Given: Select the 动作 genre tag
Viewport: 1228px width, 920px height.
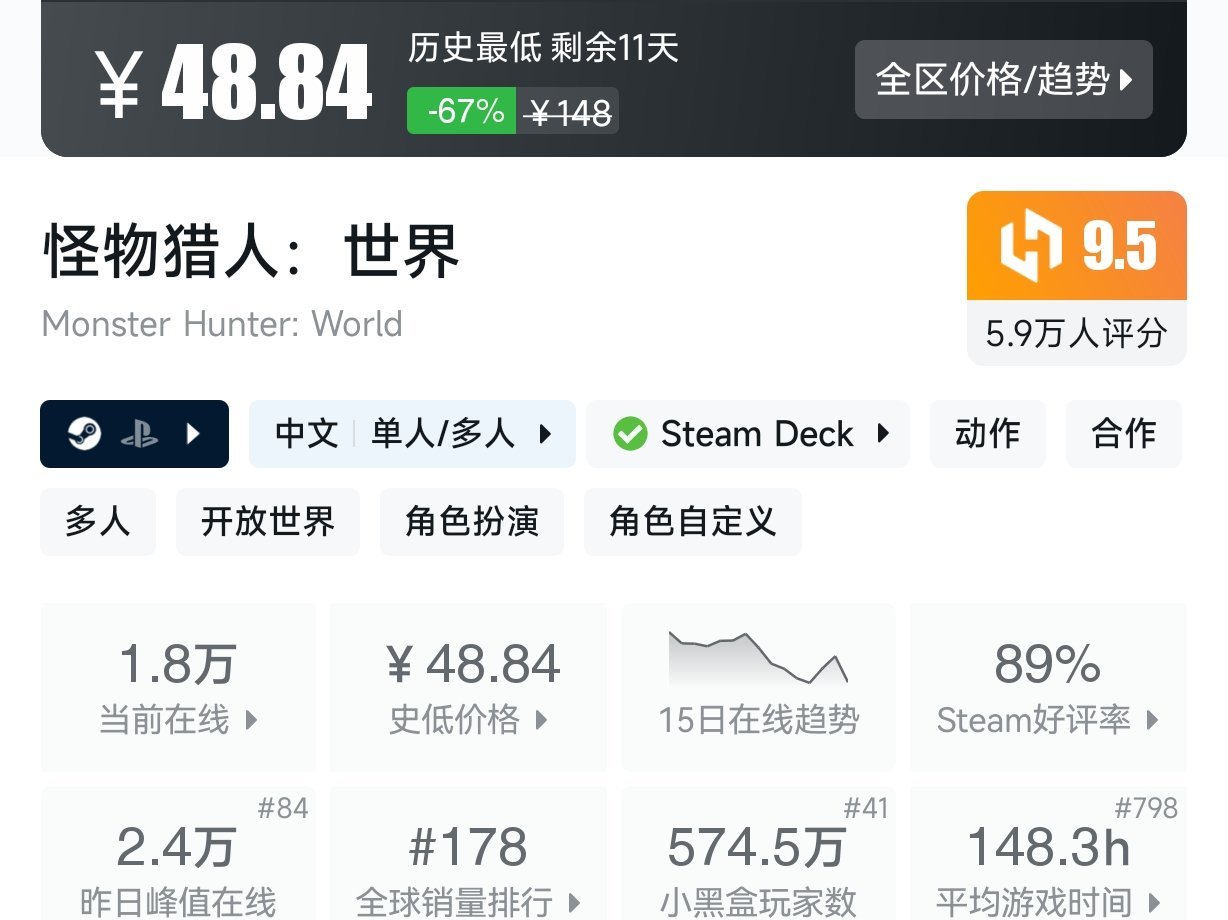Looking at the screenshot, I should (x=988, y=434).
